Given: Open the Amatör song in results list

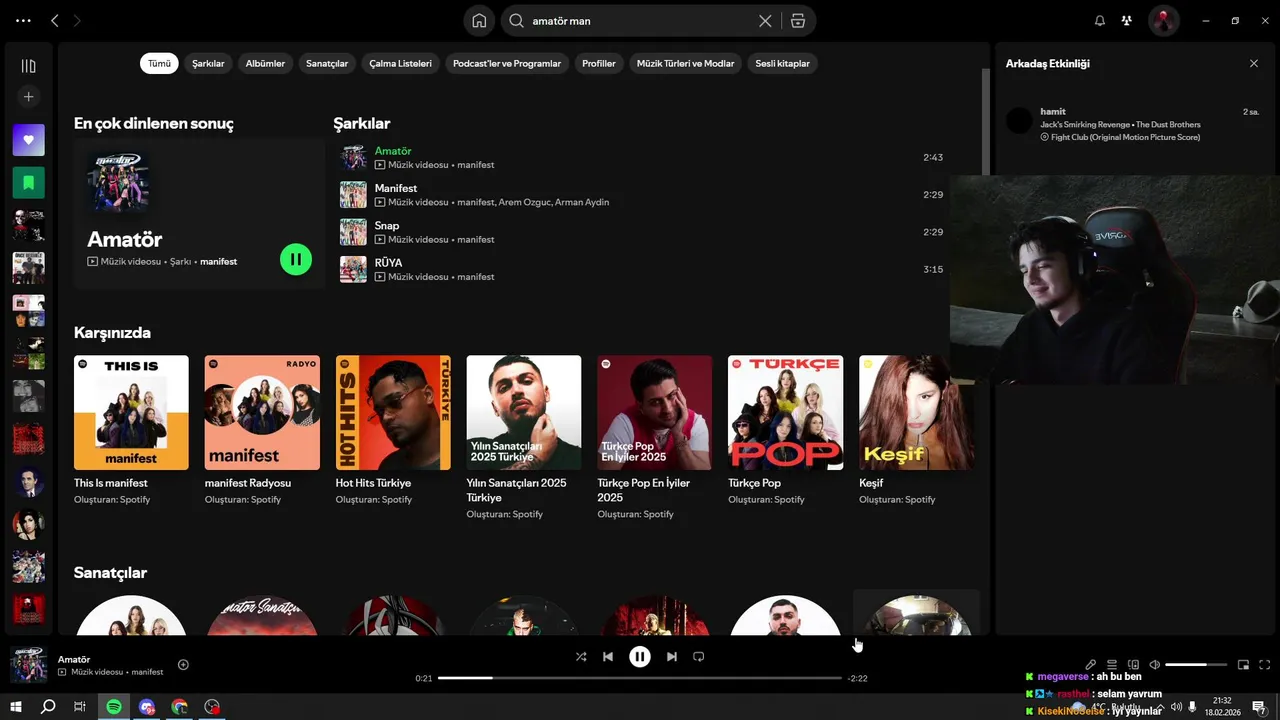Looking at the screenshot, I should point(641,157).
